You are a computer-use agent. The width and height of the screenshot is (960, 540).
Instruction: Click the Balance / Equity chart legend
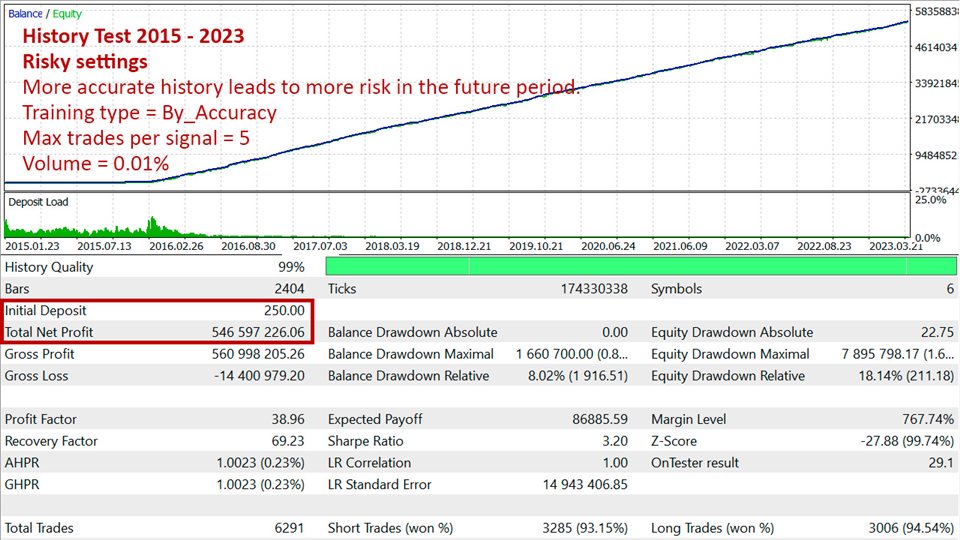pos(46,14)
